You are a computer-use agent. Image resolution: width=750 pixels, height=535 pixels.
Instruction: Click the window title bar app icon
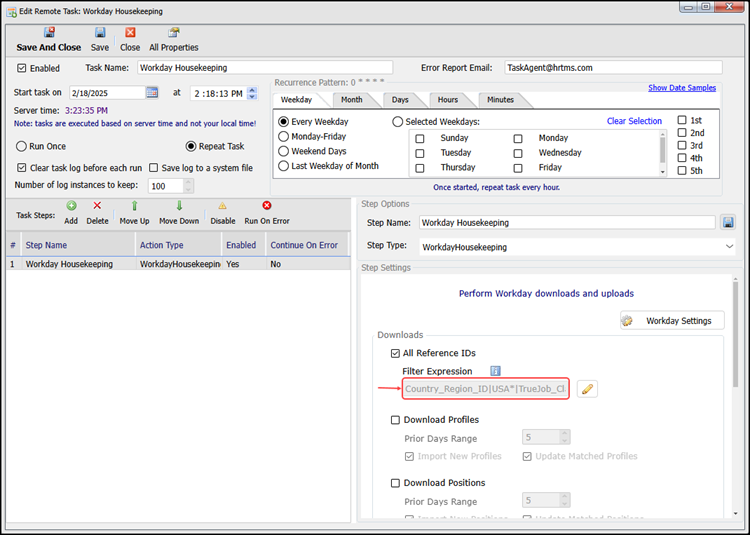(x=11, y=11)
